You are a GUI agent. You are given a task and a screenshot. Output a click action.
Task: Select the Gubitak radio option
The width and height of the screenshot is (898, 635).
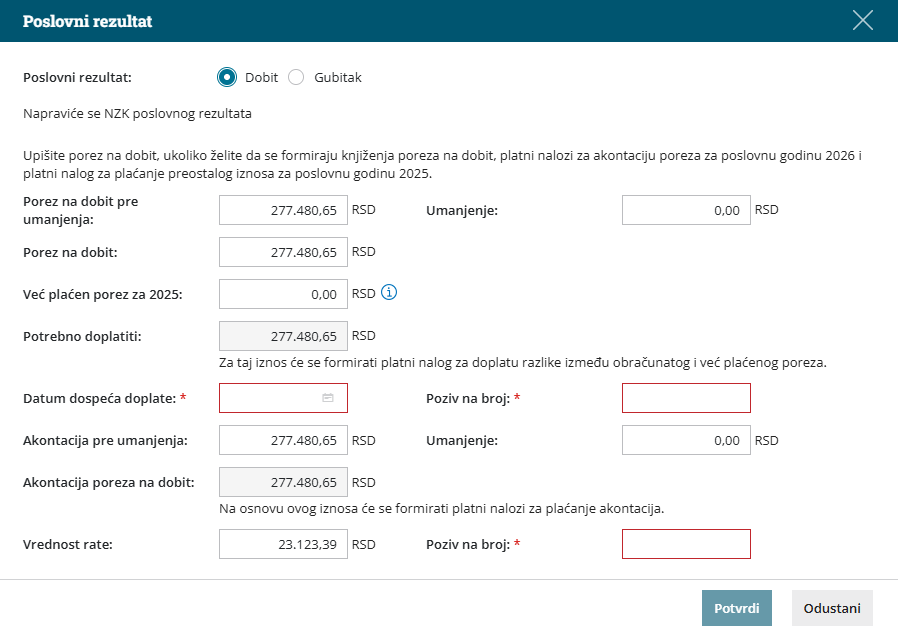pyautogui.click(x=296, y=77)
